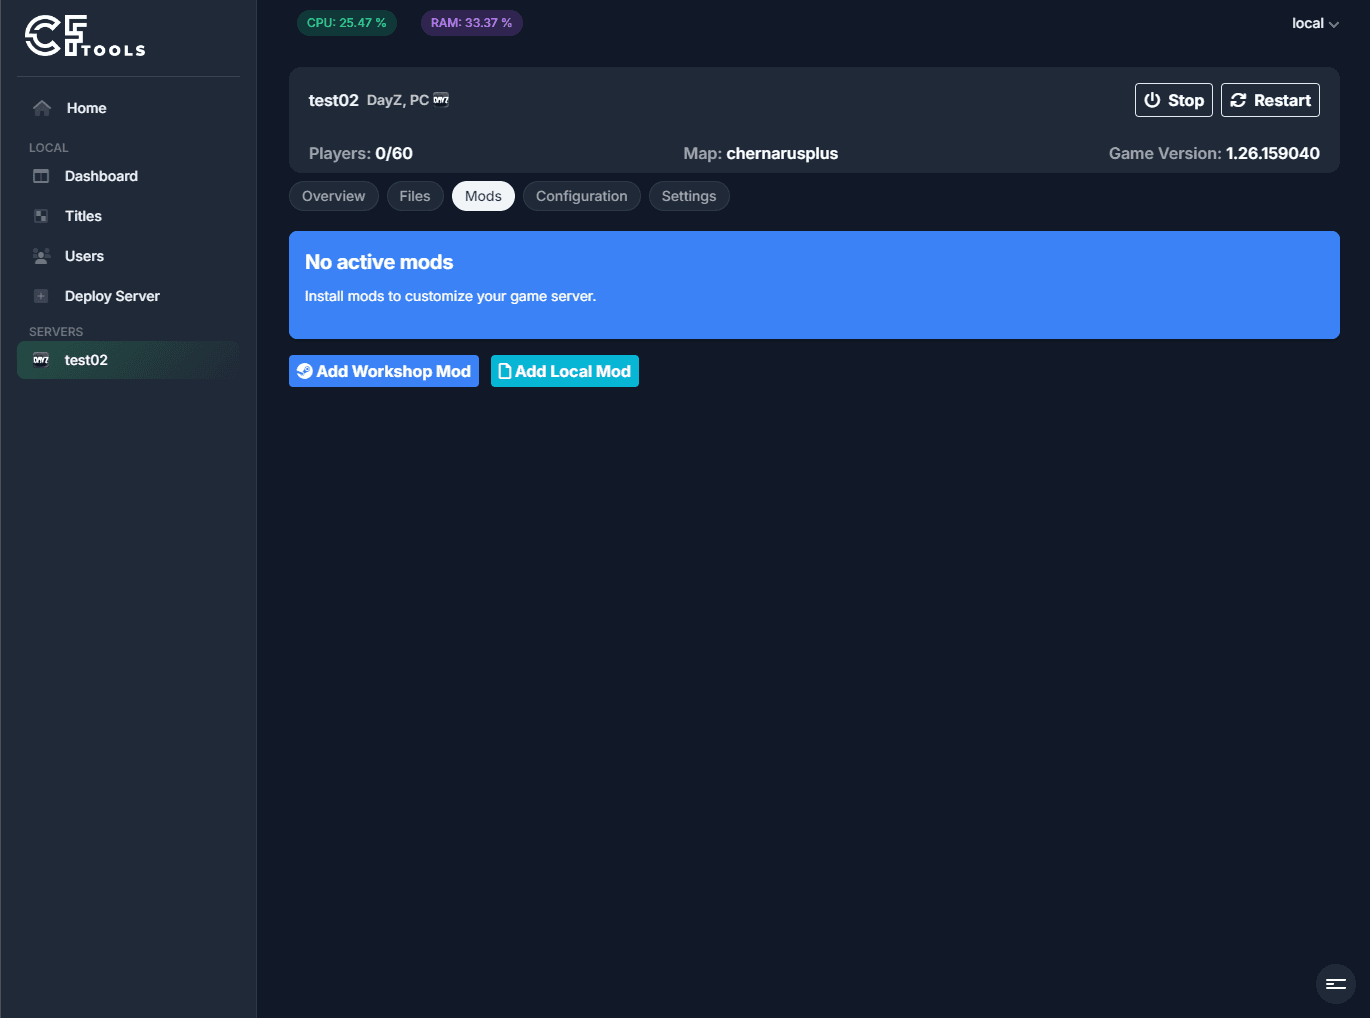The height and width of the screenshot is (1018, 1370).
Task: Open Deploy Server page
Action: point(128,296)
